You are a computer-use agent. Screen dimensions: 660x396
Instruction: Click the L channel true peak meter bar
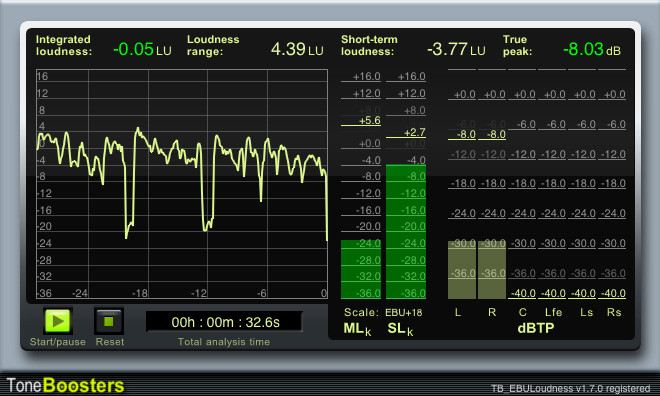[x=462, y=270]
